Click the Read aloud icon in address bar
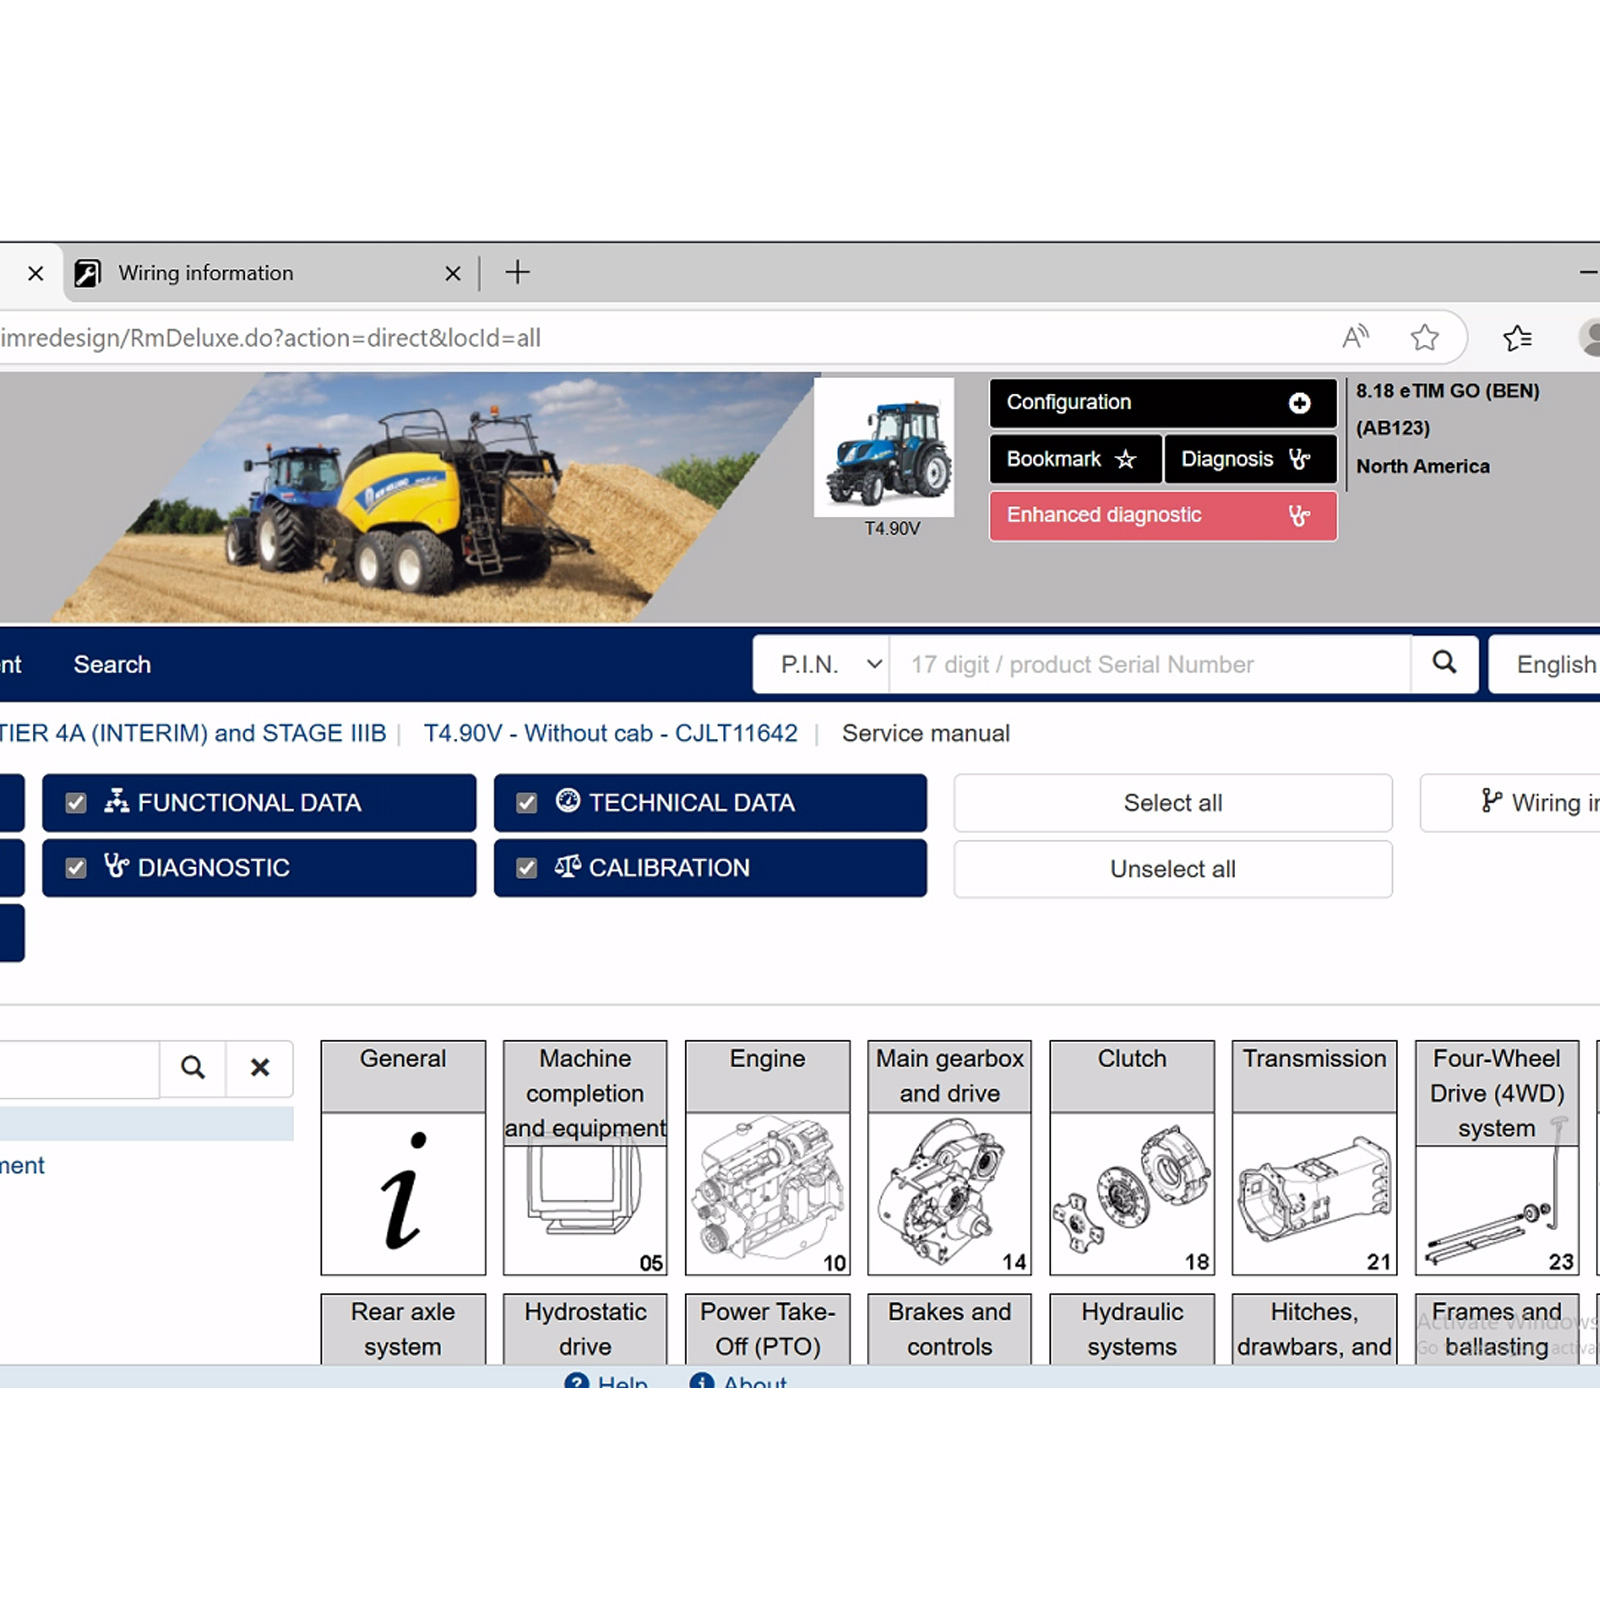This screenshot has width=1600, height=1600. [1356, 337]
